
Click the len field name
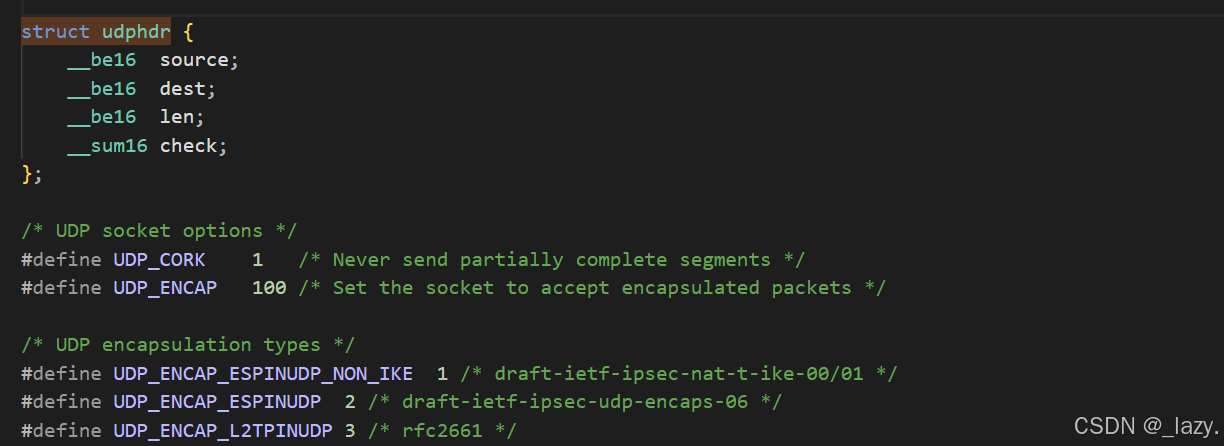tap(178, 117)
